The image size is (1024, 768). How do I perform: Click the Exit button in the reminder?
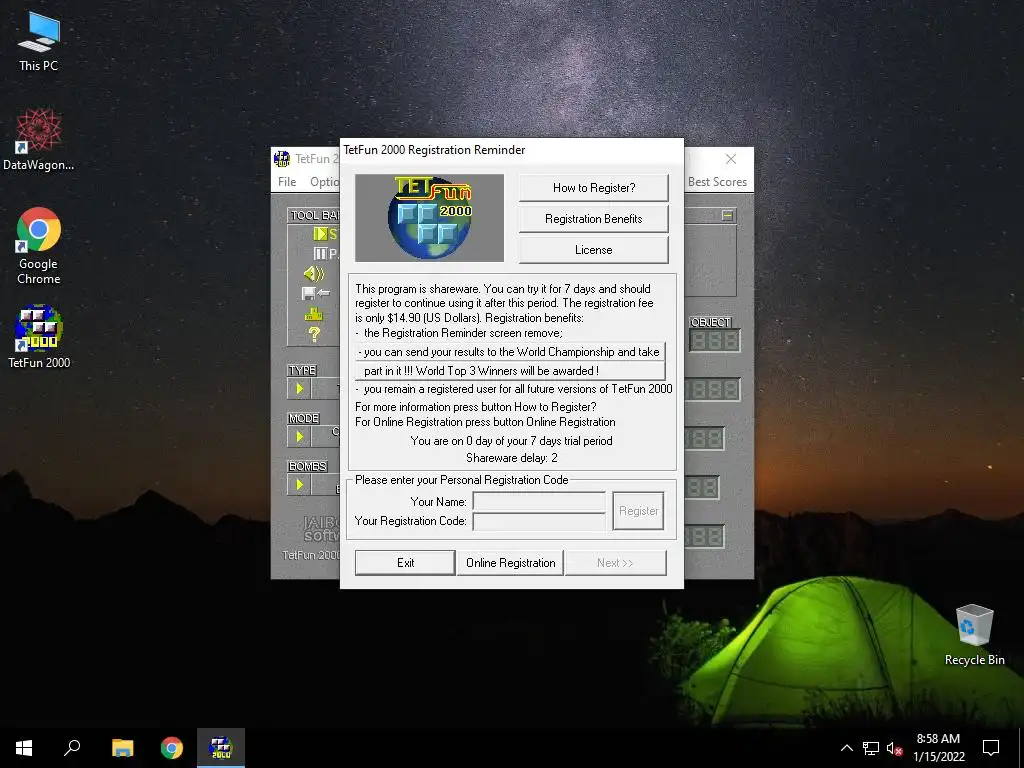pos(405,563)
